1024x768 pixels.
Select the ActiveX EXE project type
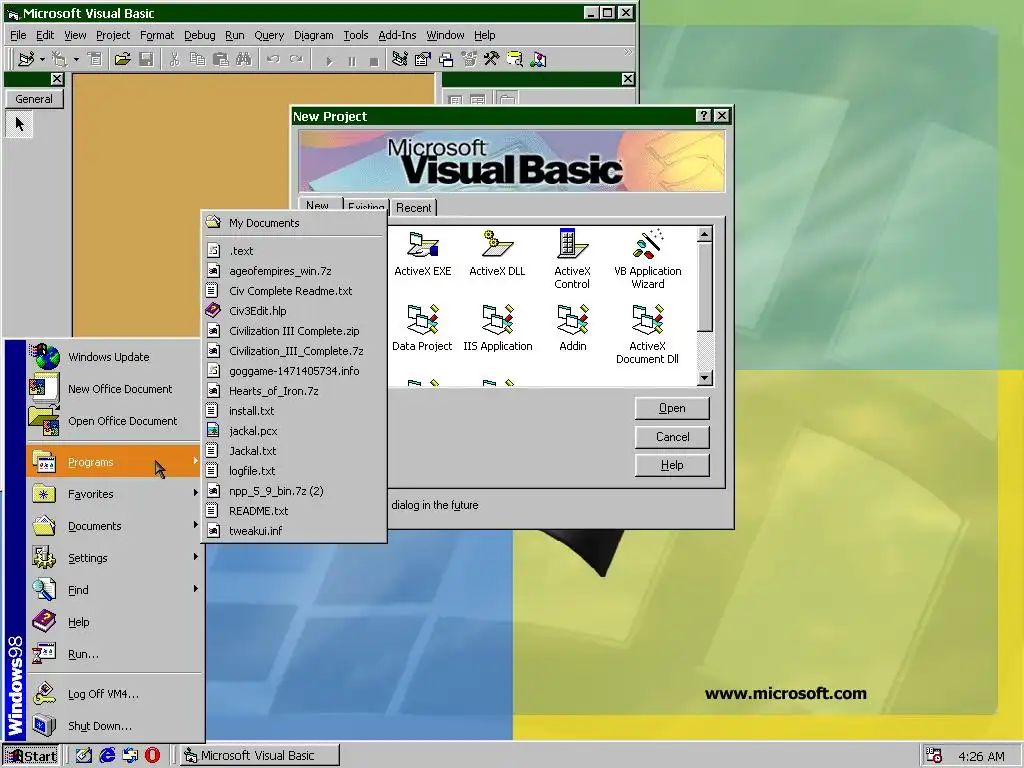[423, 254]
